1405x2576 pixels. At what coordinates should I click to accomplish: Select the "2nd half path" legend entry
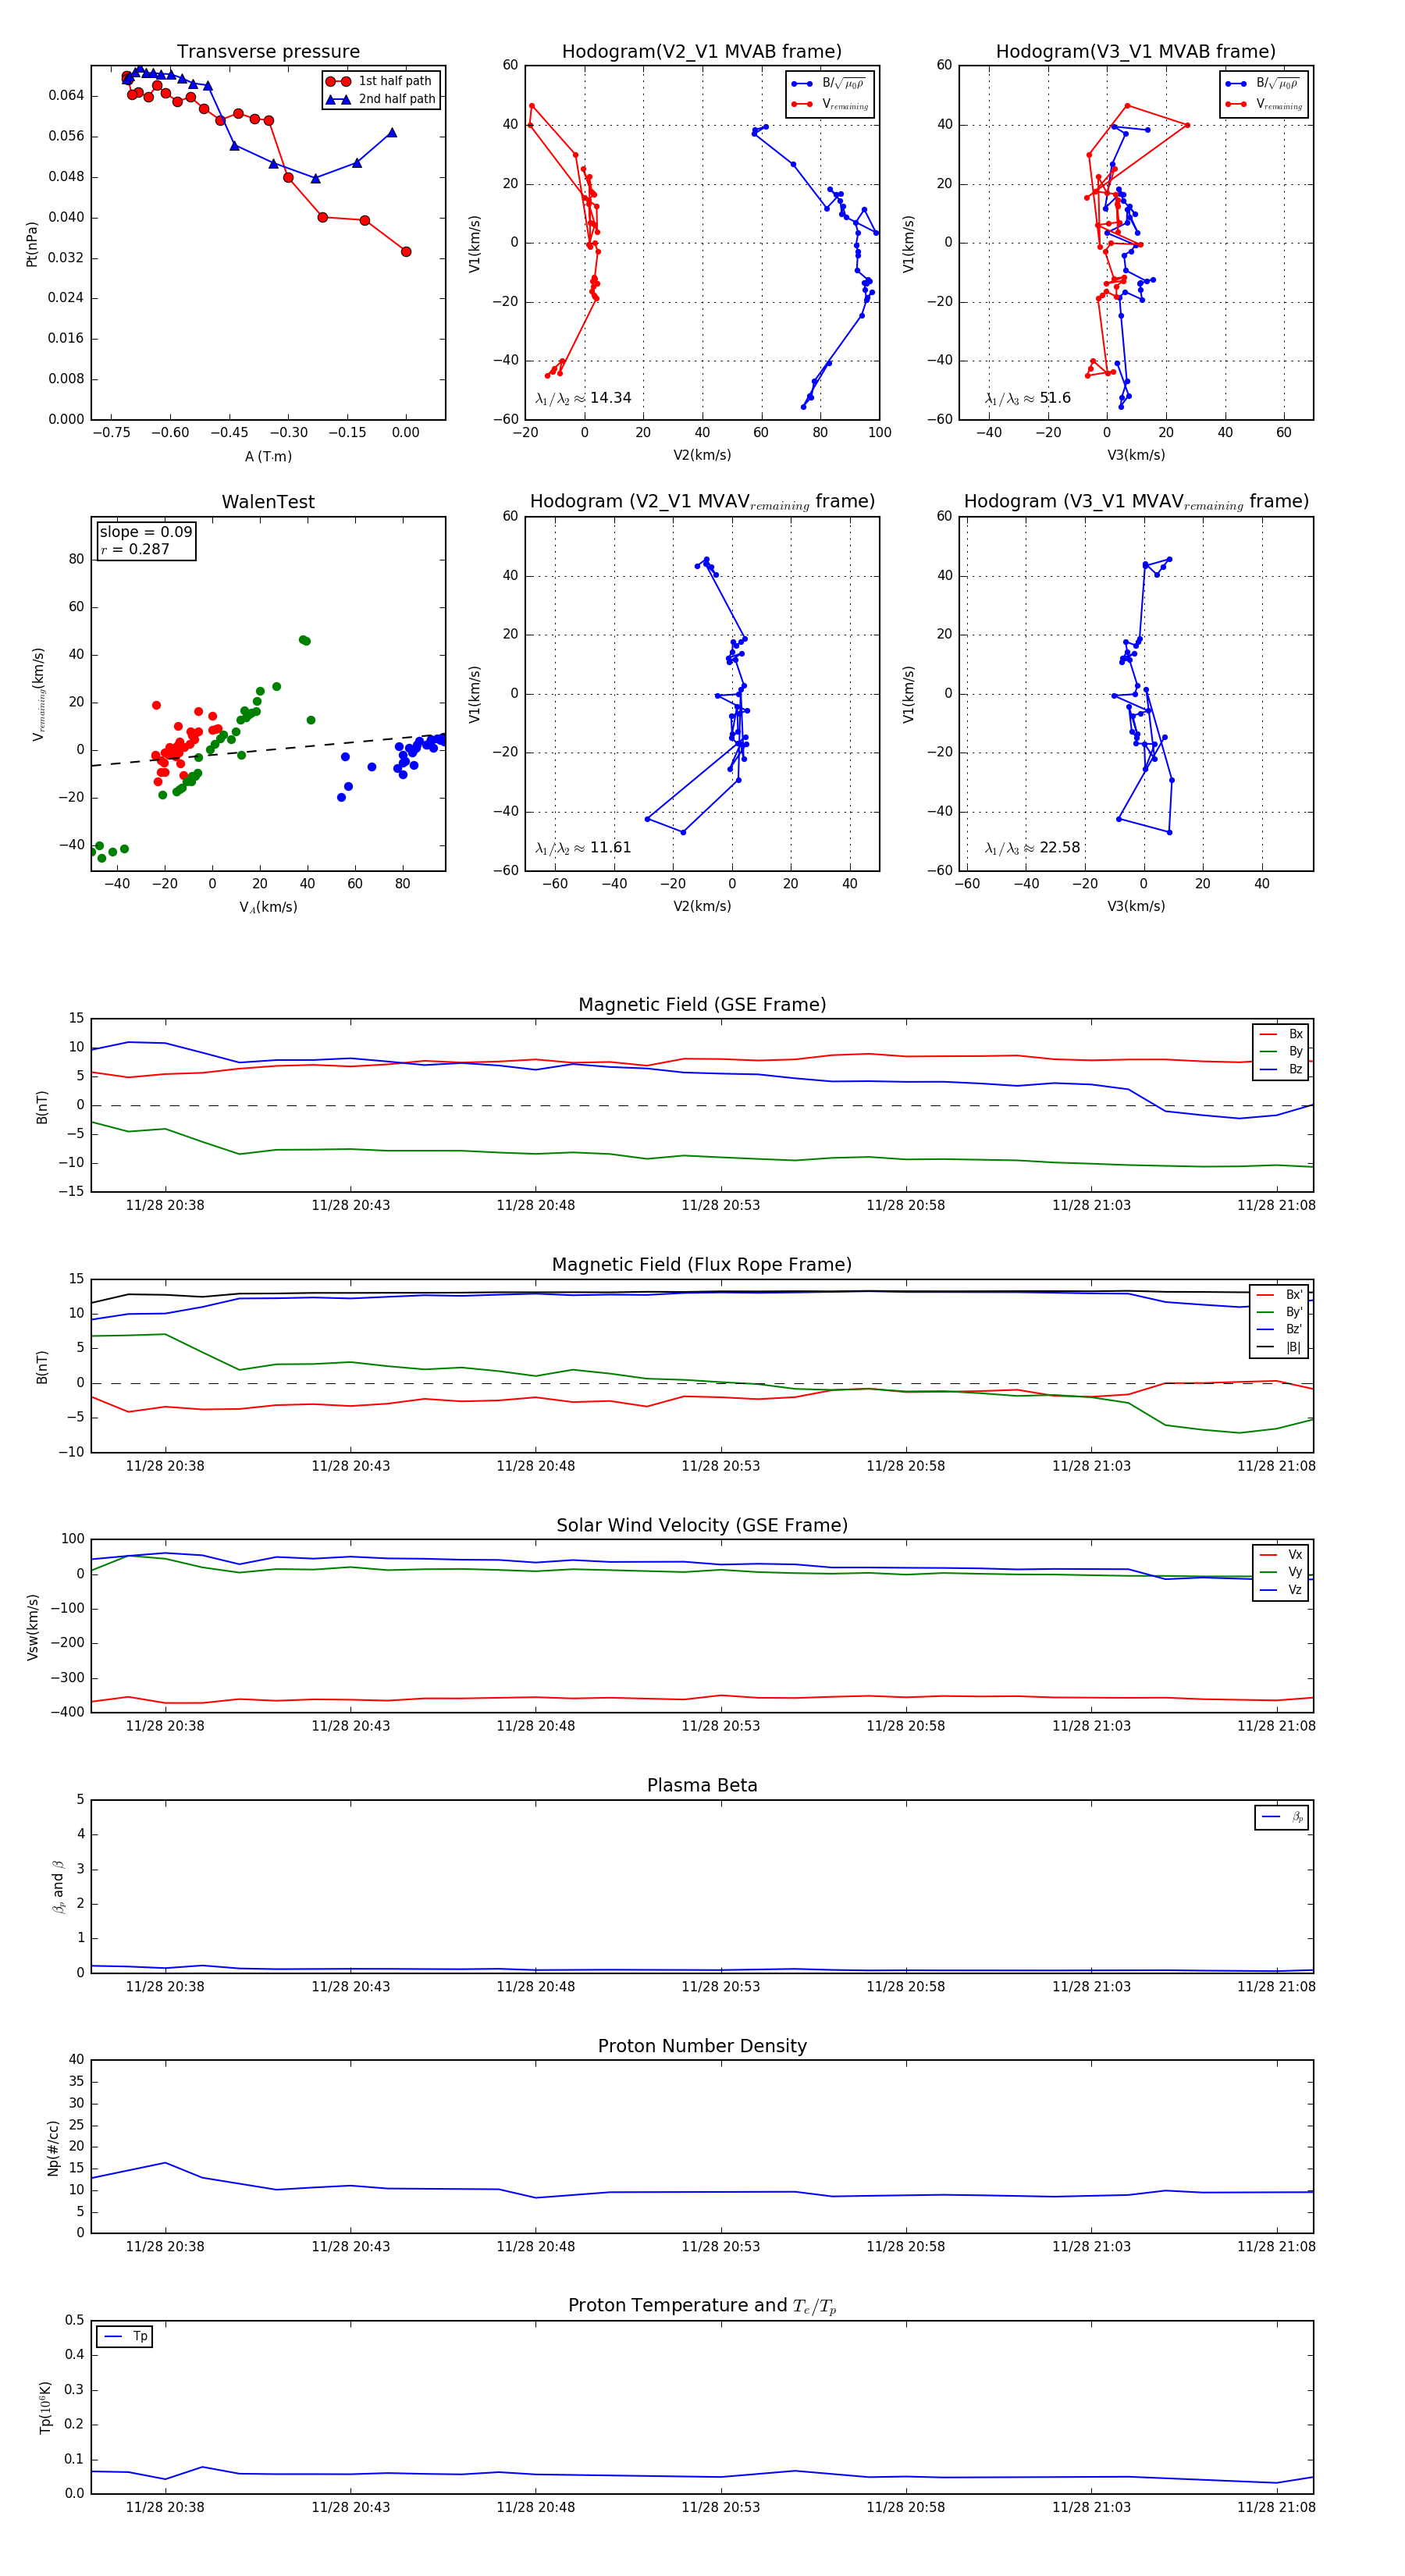pos(381,99)
